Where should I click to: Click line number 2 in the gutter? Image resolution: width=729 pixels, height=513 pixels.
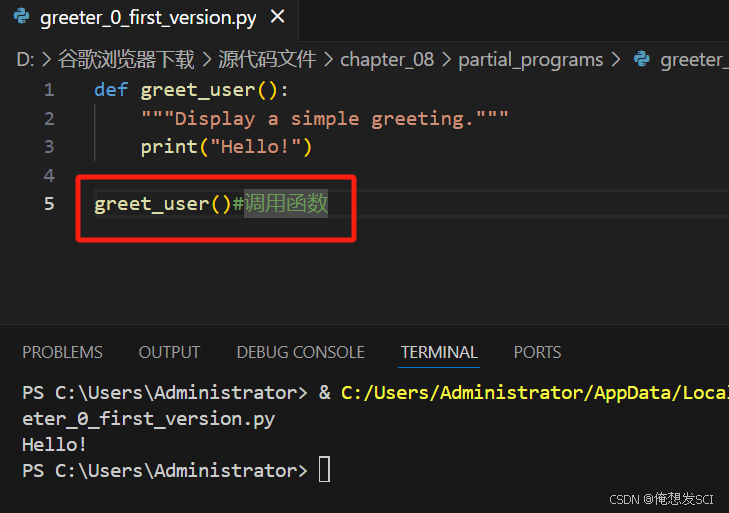[x=49, y=119]
